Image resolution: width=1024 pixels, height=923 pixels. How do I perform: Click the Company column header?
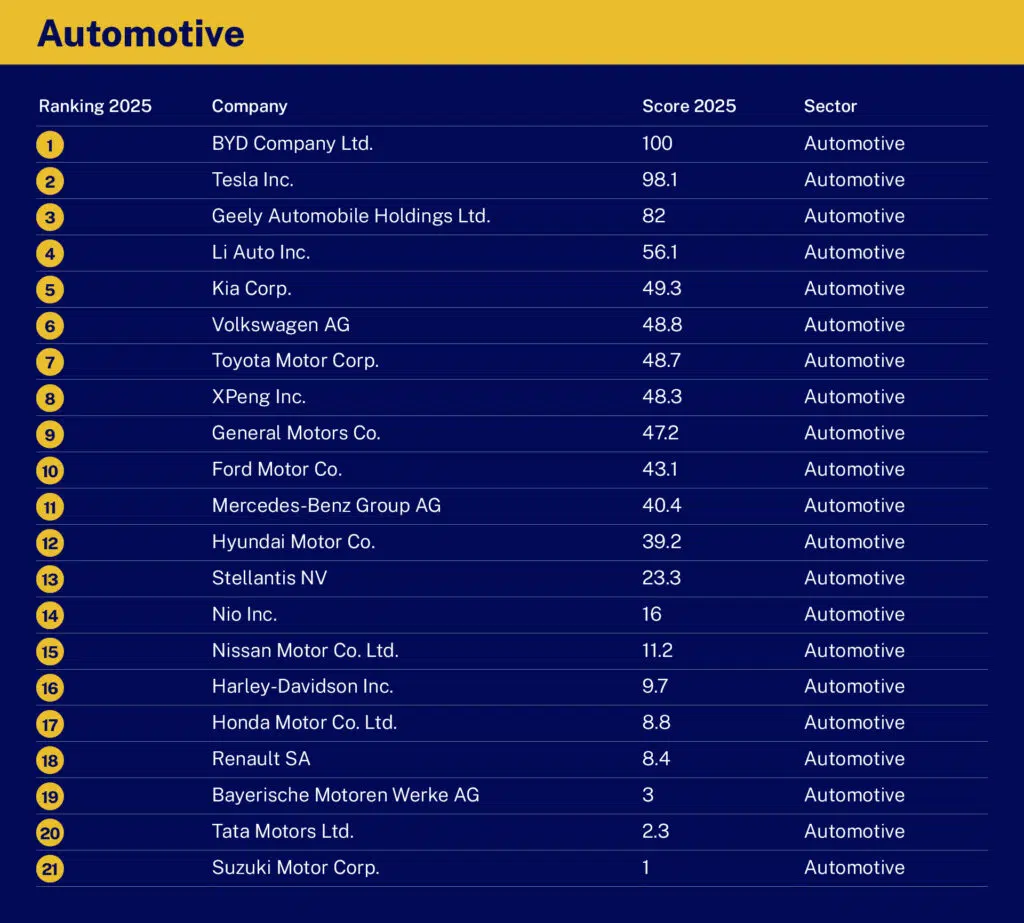click(x=249, y=106)
